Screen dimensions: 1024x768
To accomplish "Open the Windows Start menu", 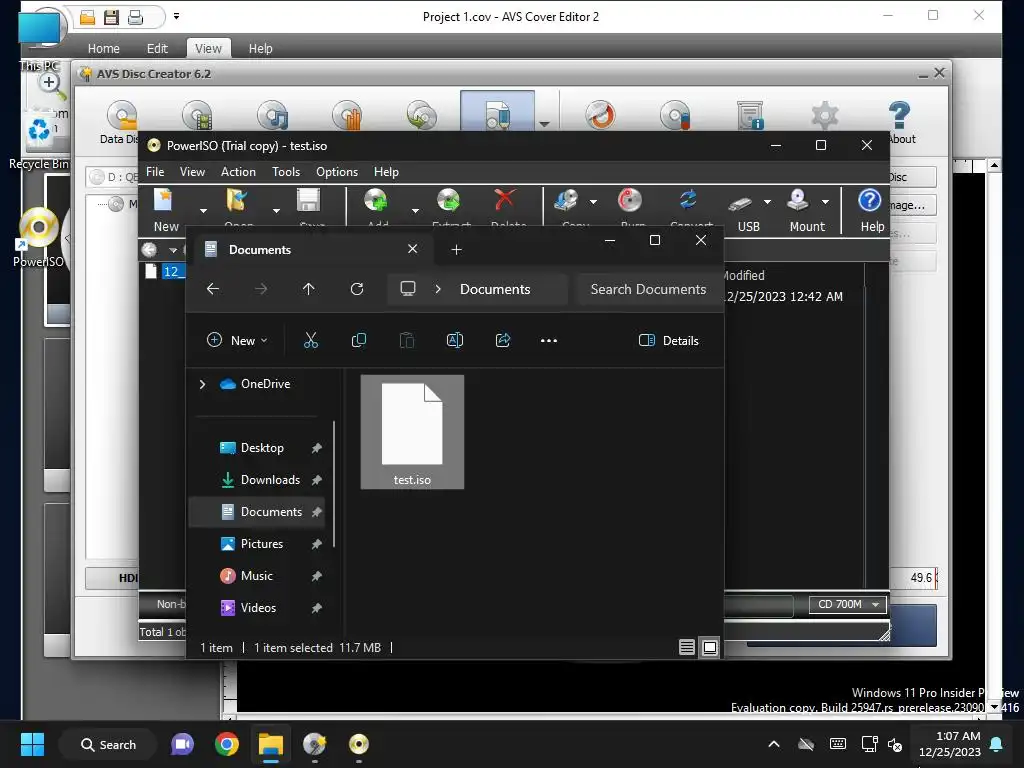I will pos(32,744).
